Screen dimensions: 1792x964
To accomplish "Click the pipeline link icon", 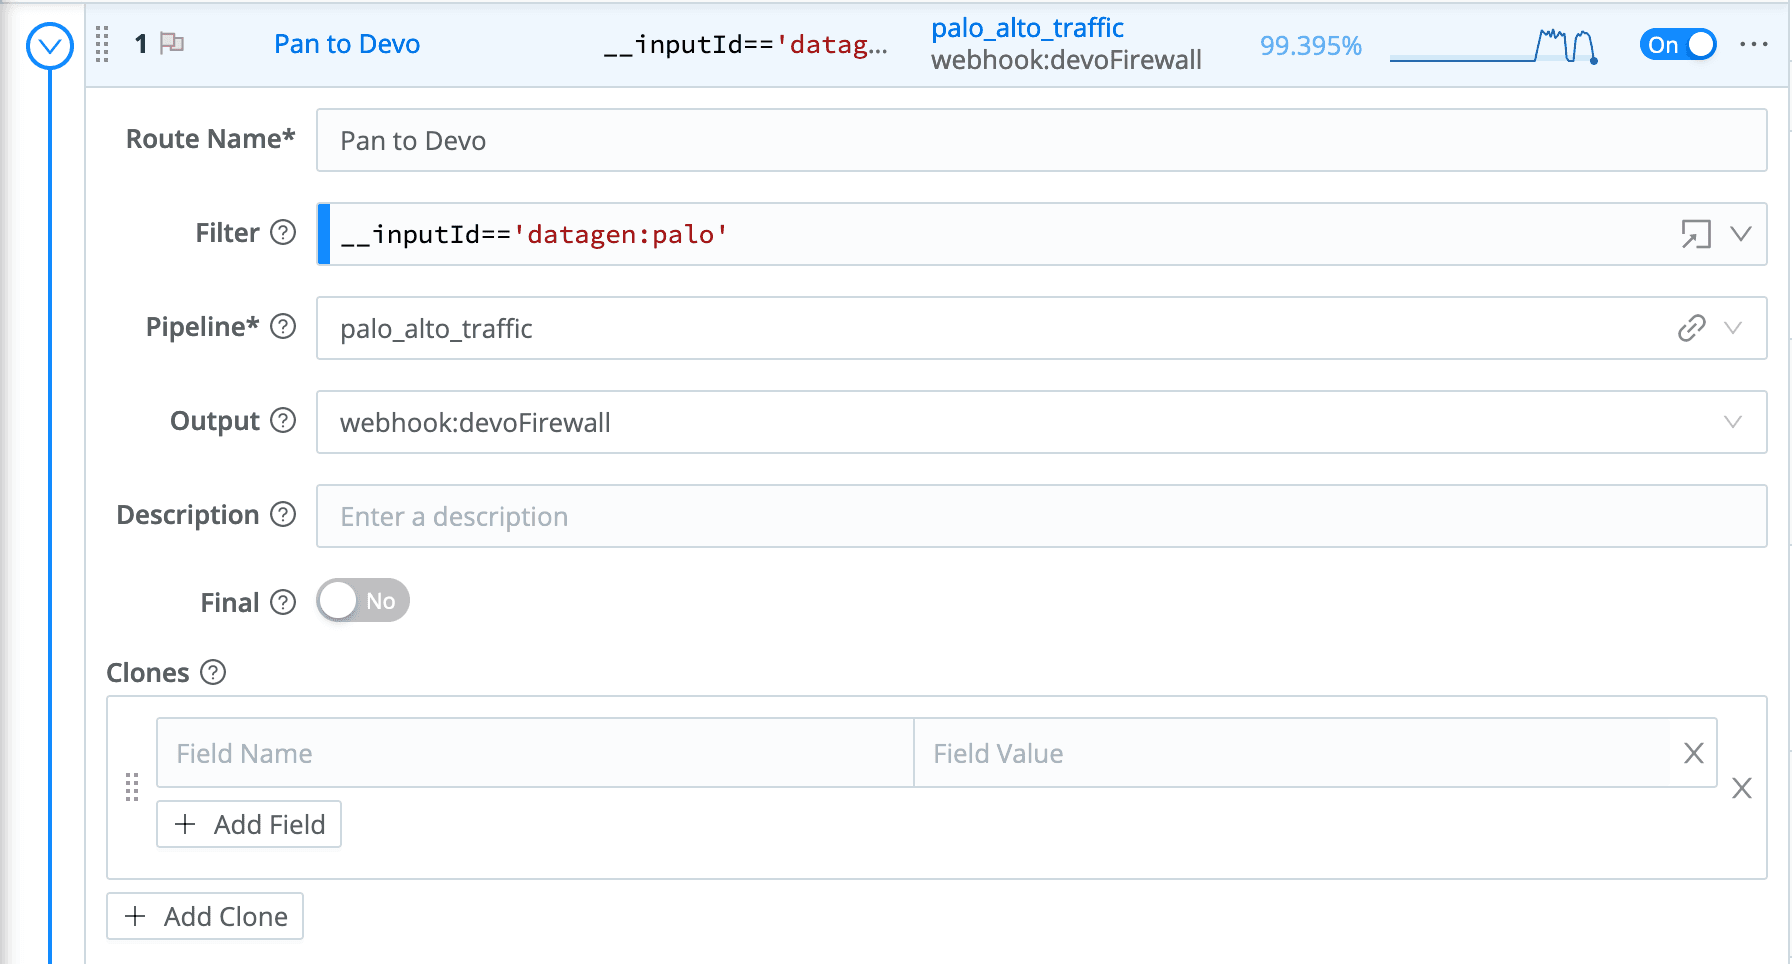I will coord(1691,328).
